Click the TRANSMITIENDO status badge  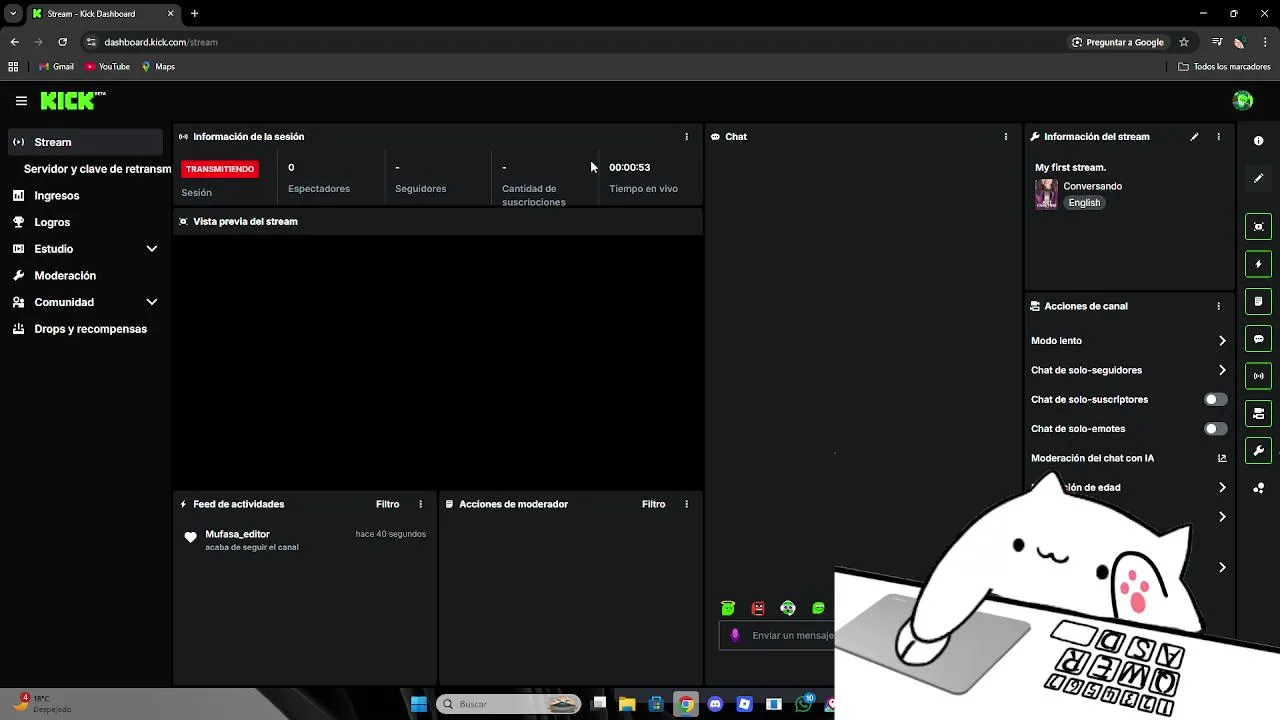tap(220, 169)
